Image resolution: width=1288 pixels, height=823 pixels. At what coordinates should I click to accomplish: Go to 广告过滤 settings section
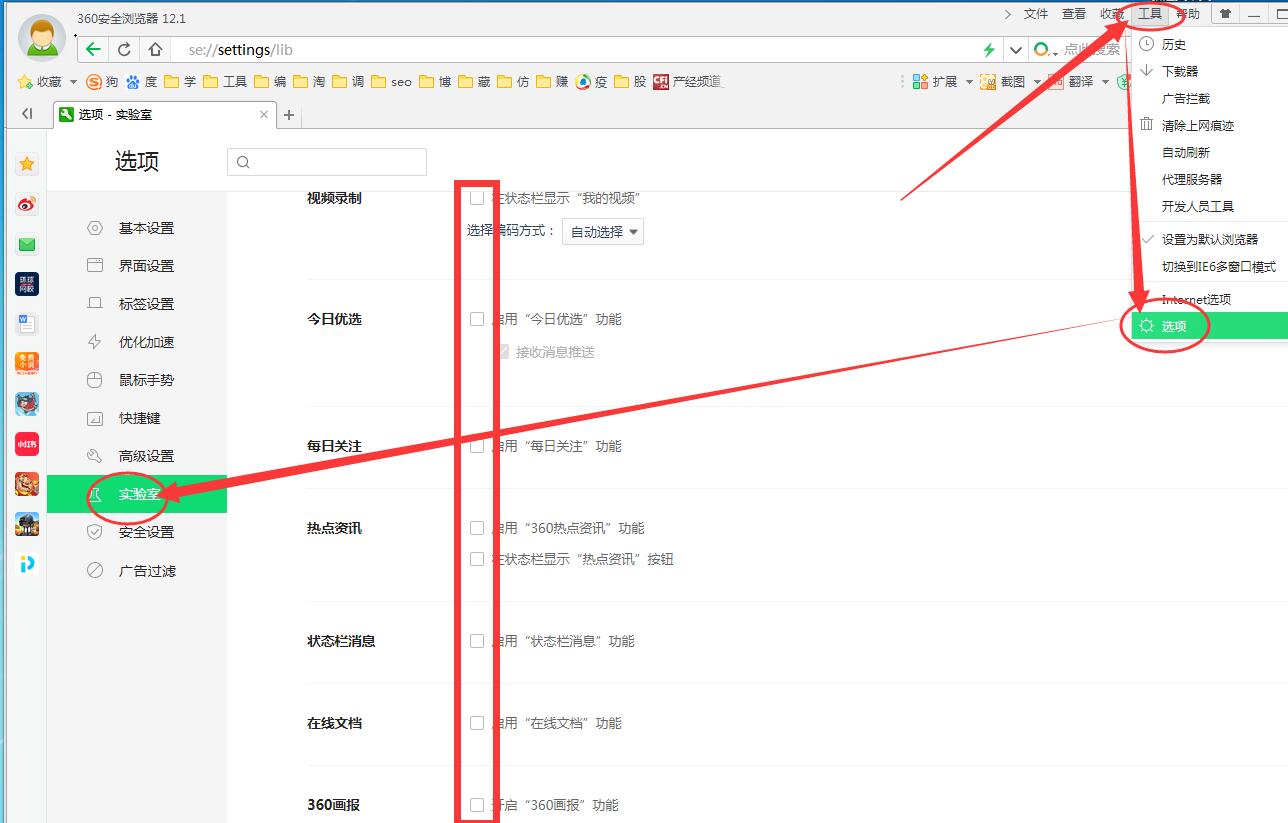coord(137,571)
